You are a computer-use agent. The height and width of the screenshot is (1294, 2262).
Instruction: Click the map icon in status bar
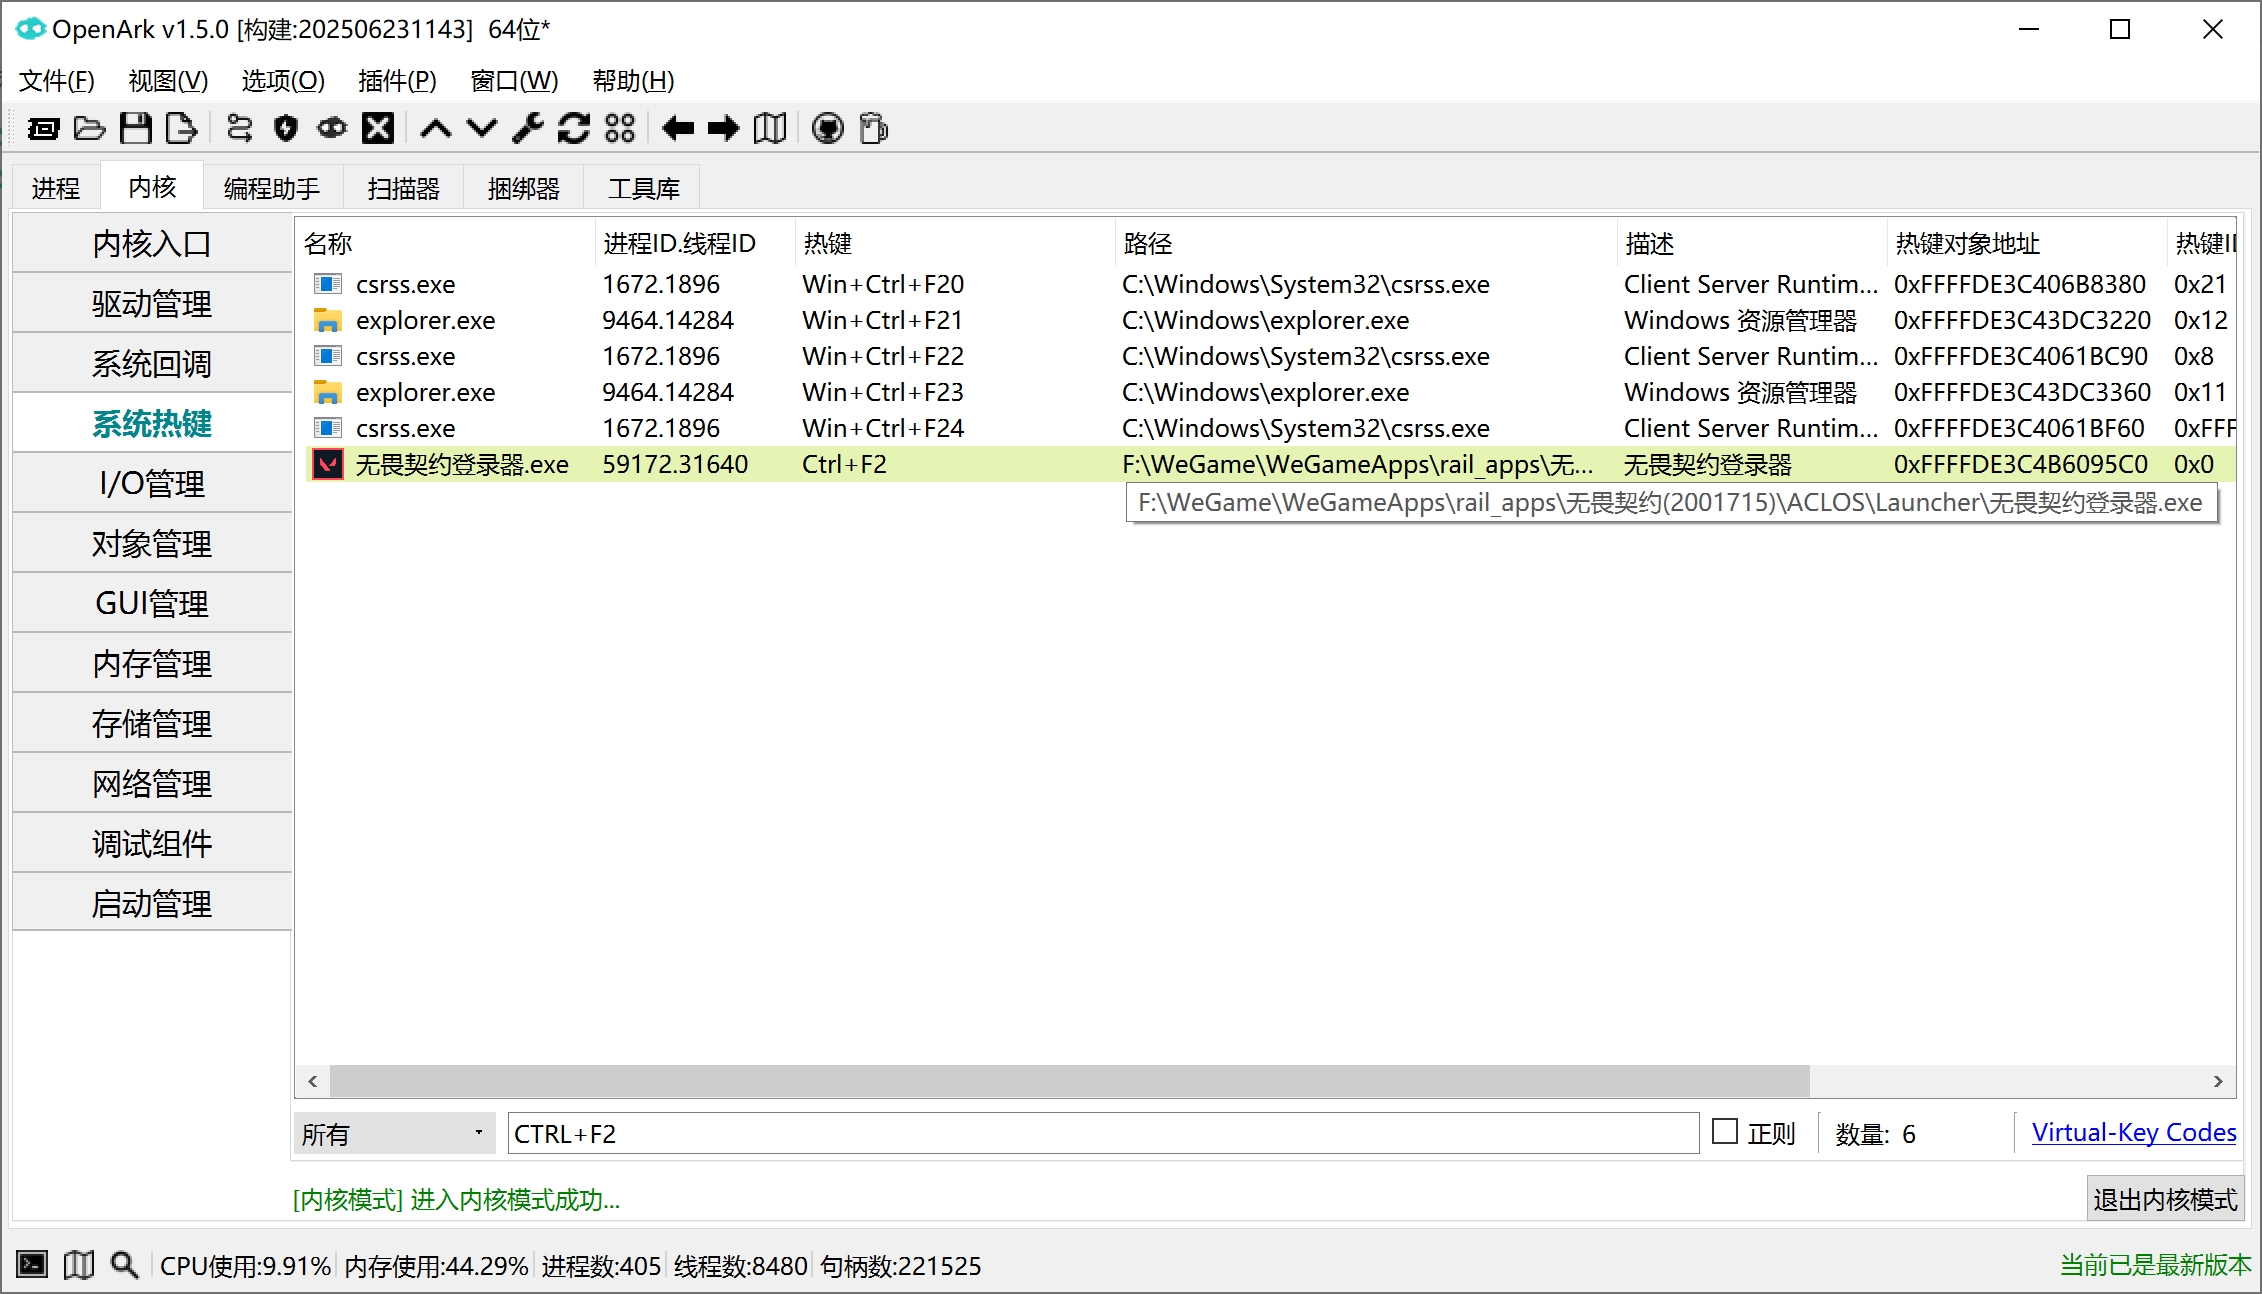79,1265
